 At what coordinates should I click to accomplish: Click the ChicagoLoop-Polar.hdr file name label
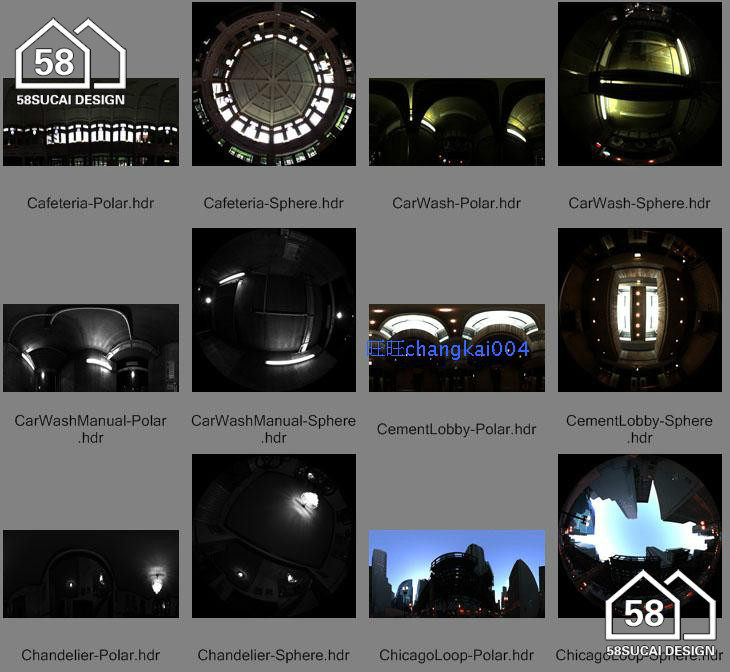(457, 655)
